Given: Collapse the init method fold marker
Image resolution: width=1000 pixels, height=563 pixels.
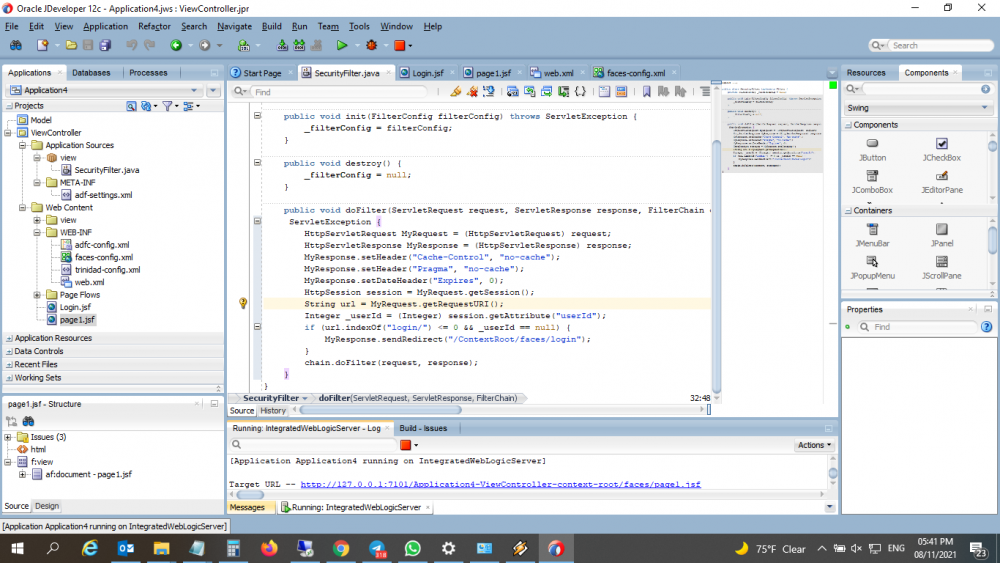Looking at the screenshot, I should click(x=258, y=116).
